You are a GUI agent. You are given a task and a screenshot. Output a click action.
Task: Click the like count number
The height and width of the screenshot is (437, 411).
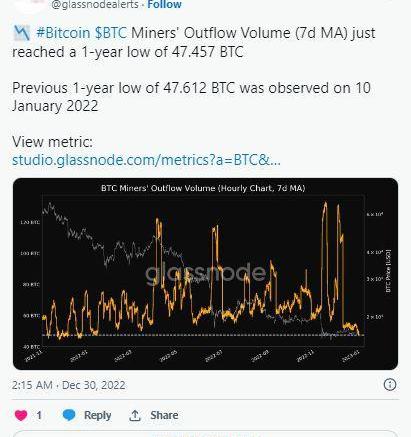coord(39,415)
